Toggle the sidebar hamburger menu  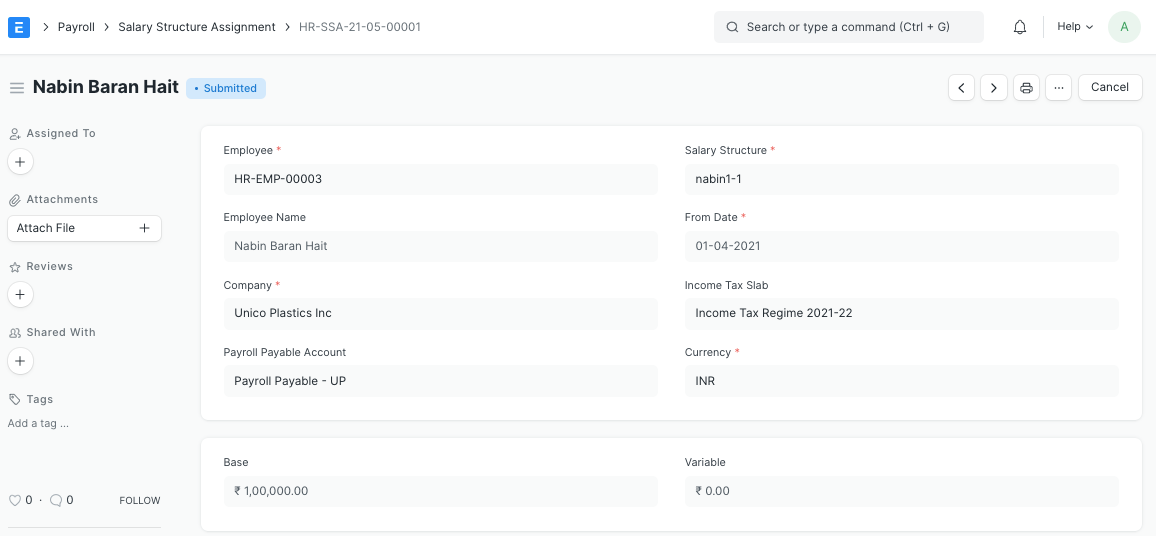click(16, 88)
